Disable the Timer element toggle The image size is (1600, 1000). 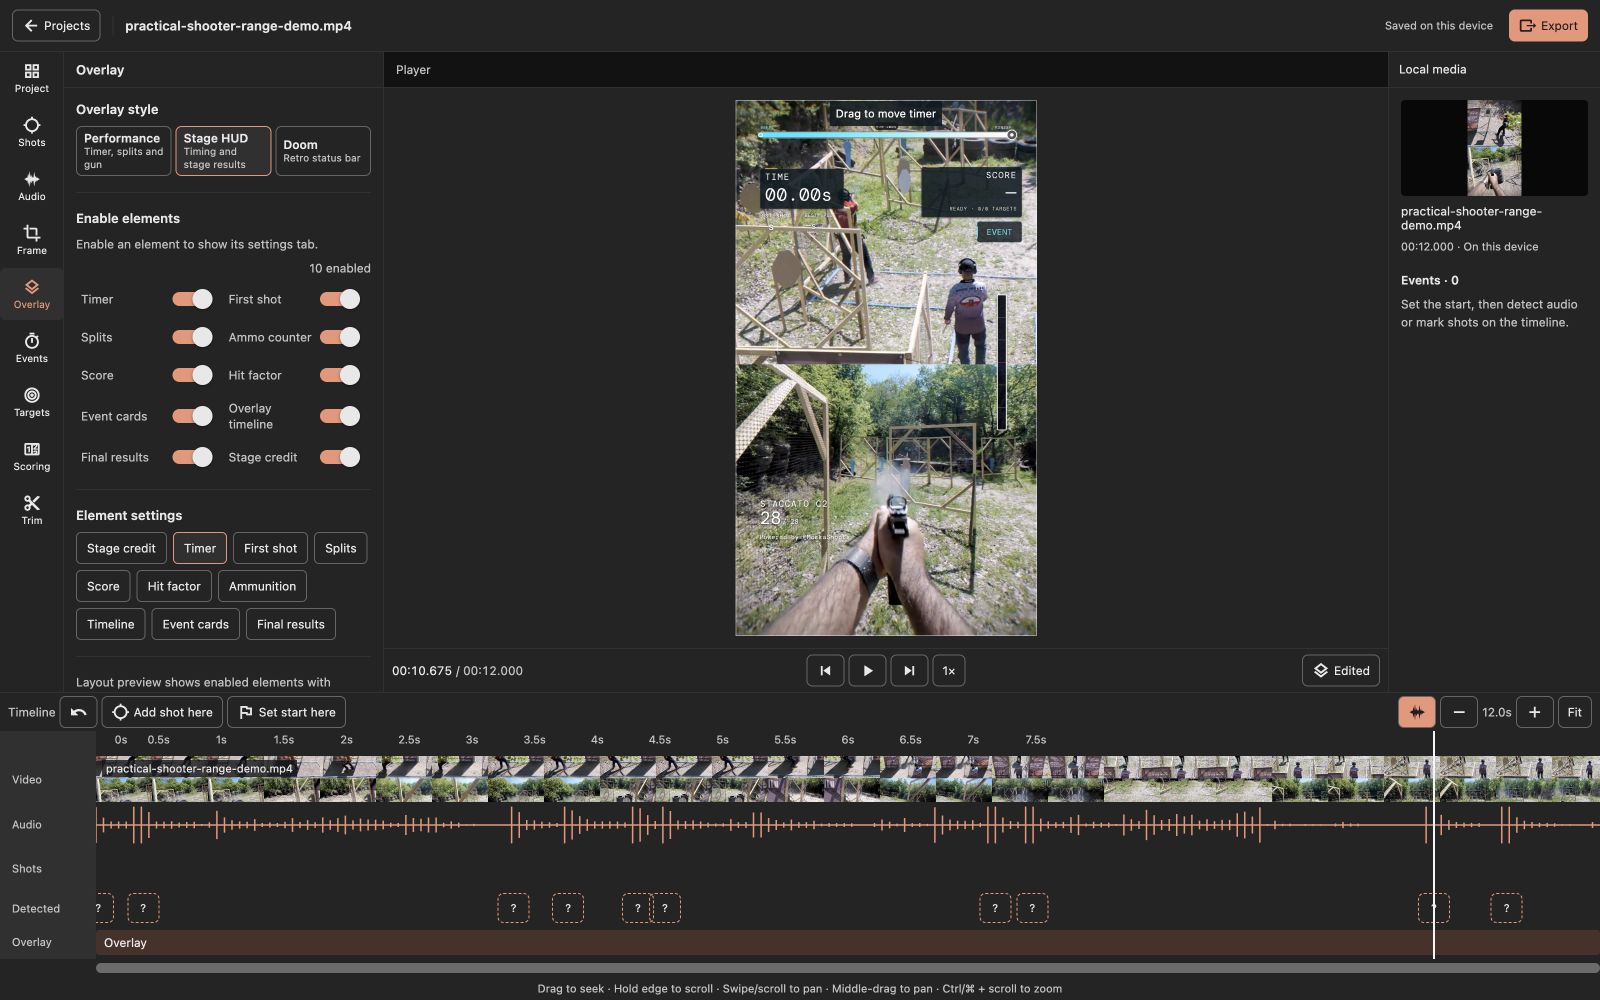[192, 299]
